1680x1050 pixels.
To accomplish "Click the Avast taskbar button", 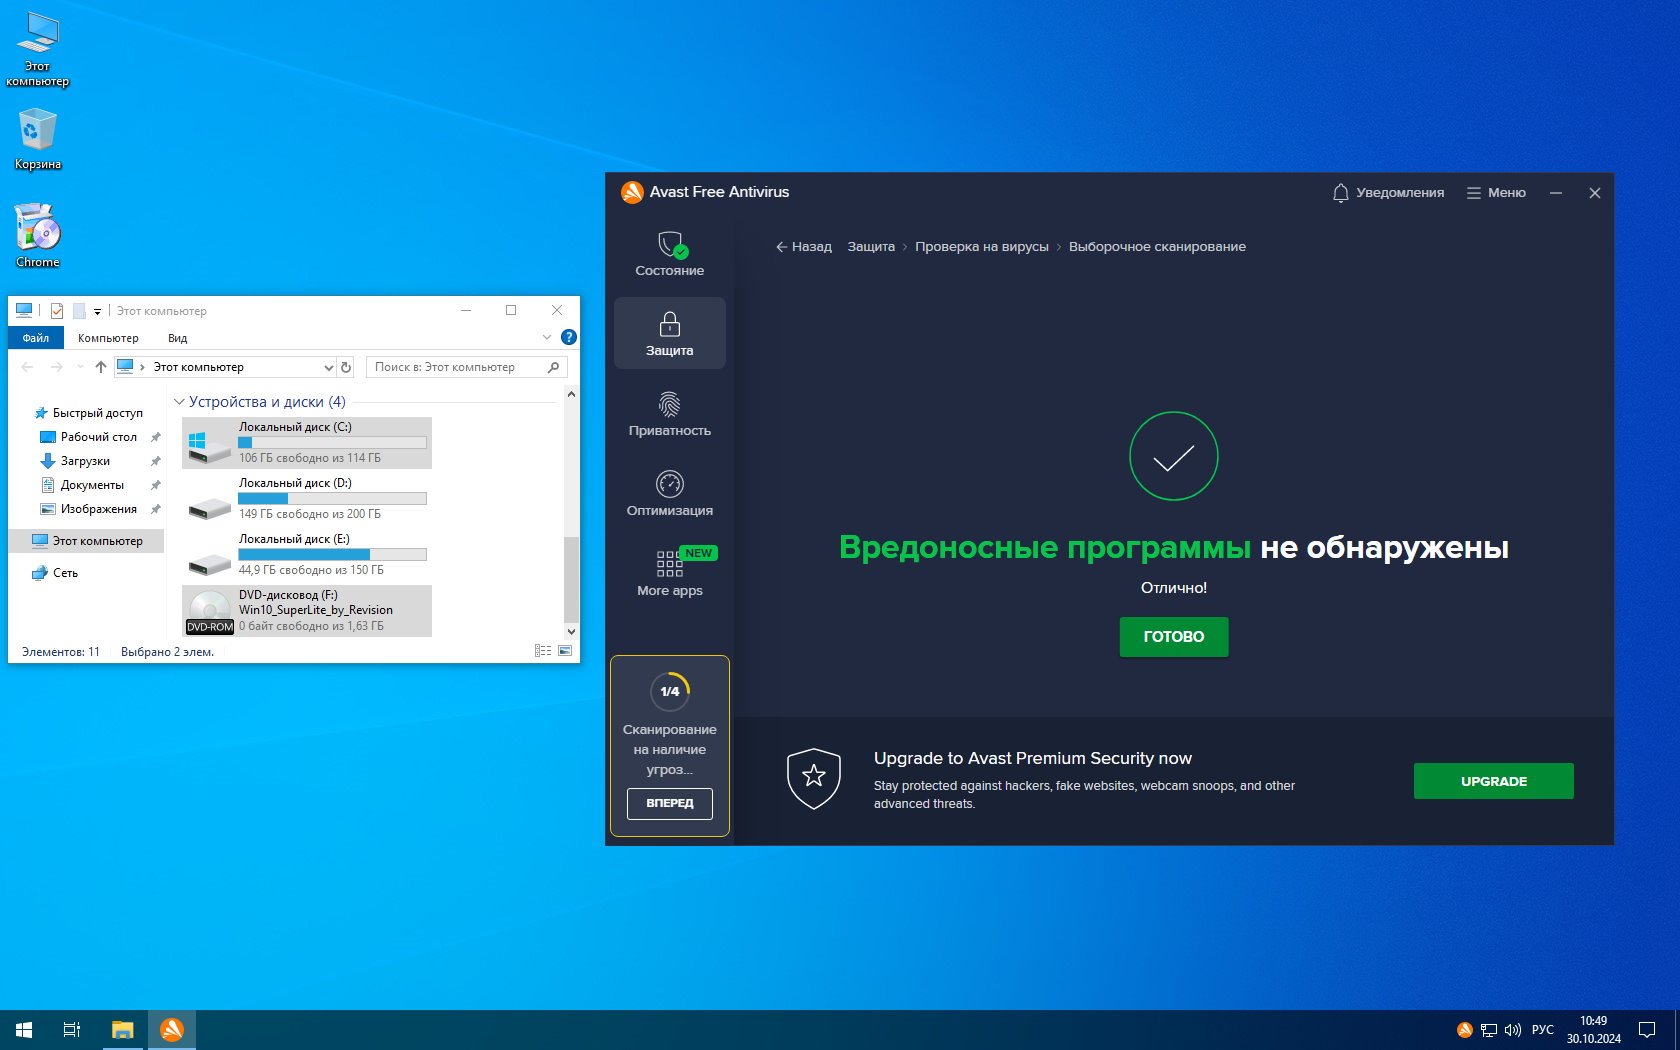I will point(172,1030).
